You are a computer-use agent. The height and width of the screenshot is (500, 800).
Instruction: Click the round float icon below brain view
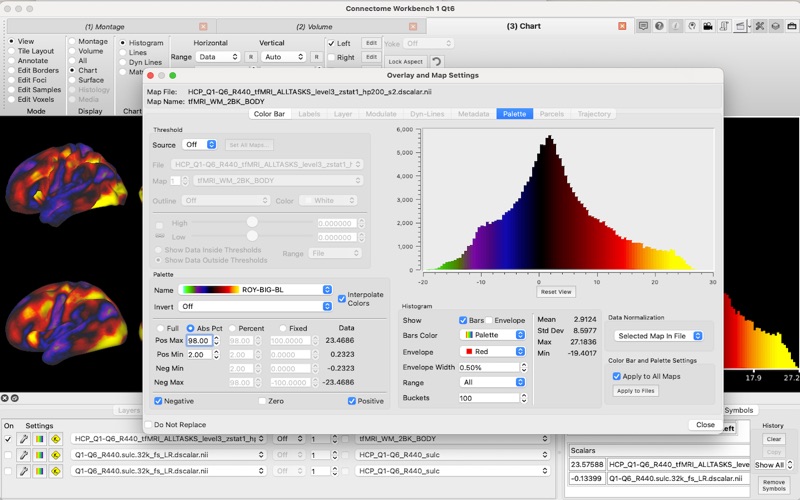coord(15,398)
